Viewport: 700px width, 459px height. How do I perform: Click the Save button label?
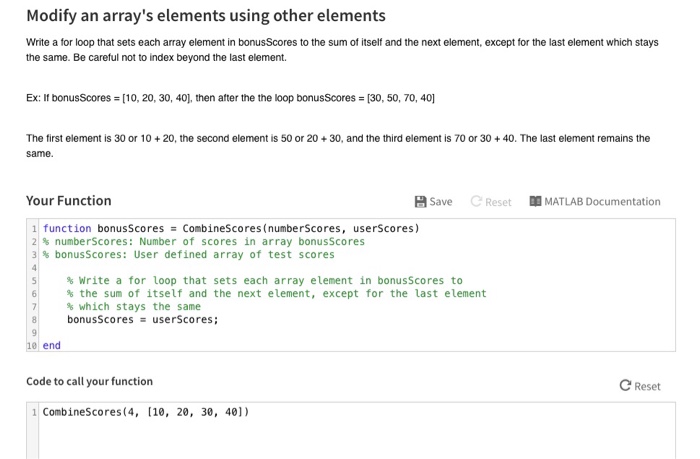click(441, 202)
